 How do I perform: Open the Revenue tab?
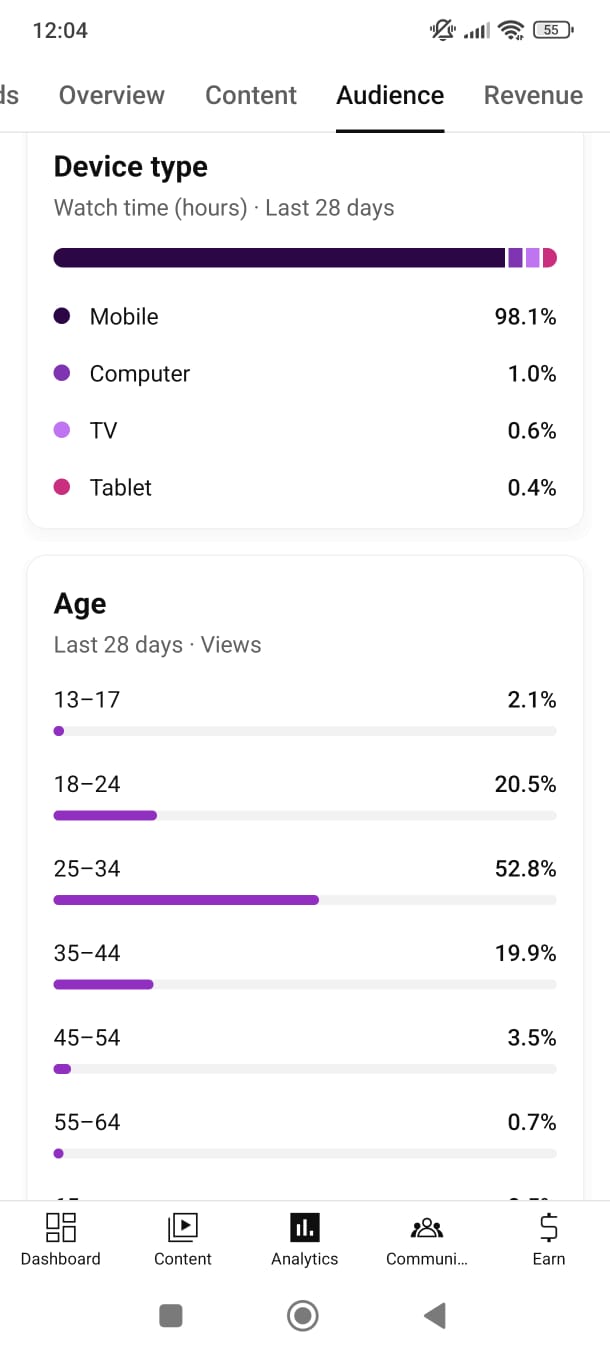tap(533, 95)
